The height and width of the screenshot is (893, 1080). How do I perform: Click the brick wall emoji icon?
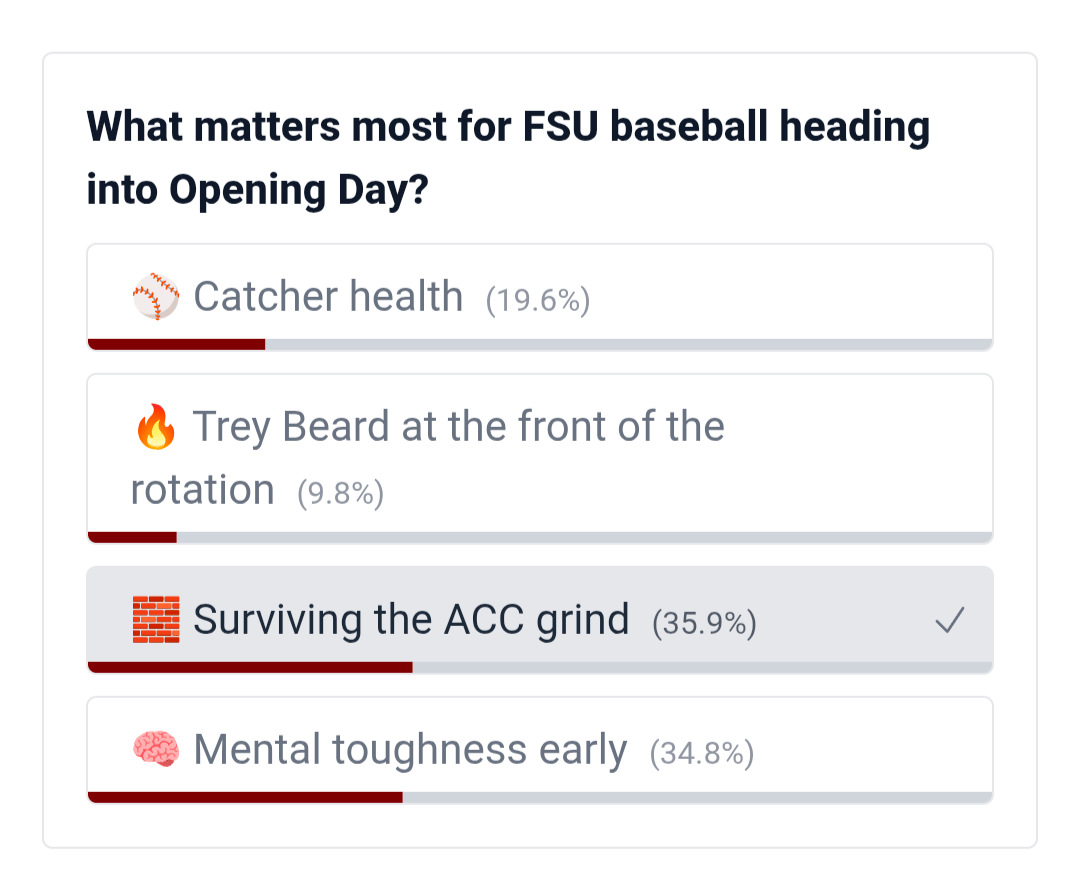tap(156, 620)
